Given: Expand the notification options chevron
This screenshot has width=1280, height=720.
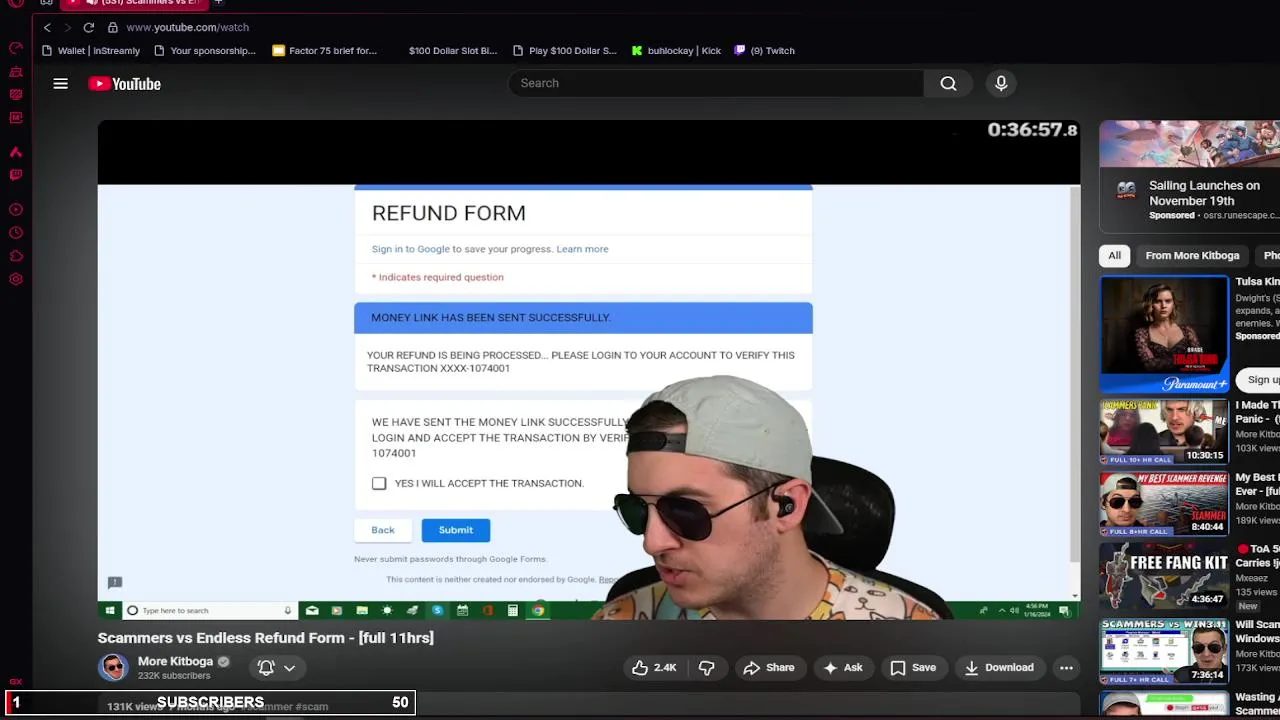Looking at the screenshot, I should 289,667.
